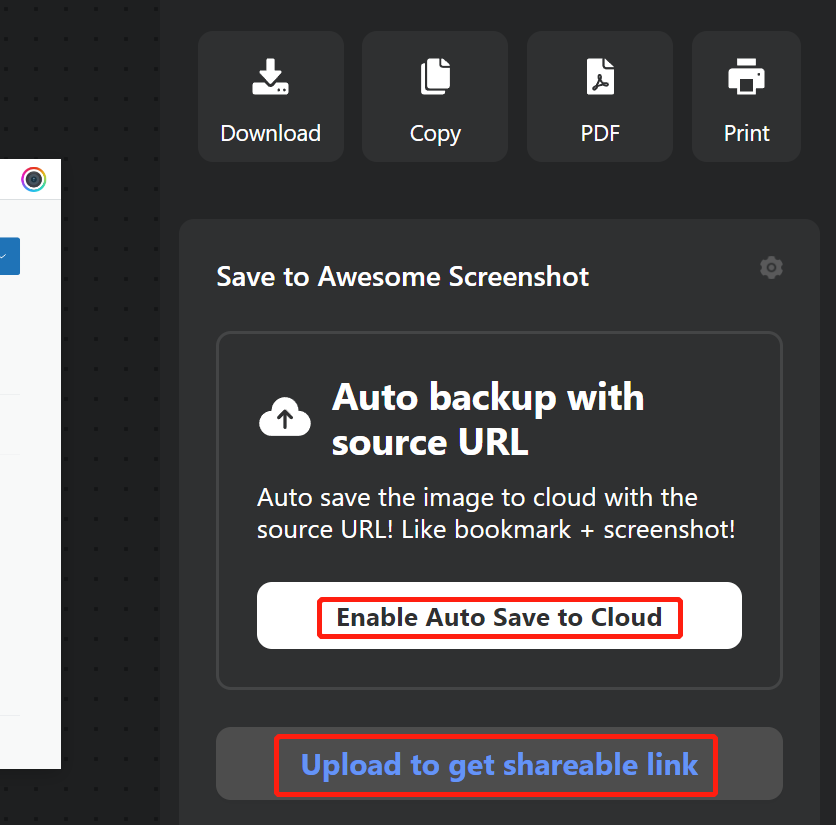836x825 pixels.
Task: Choose the Print text label
Action: [746, 133]
